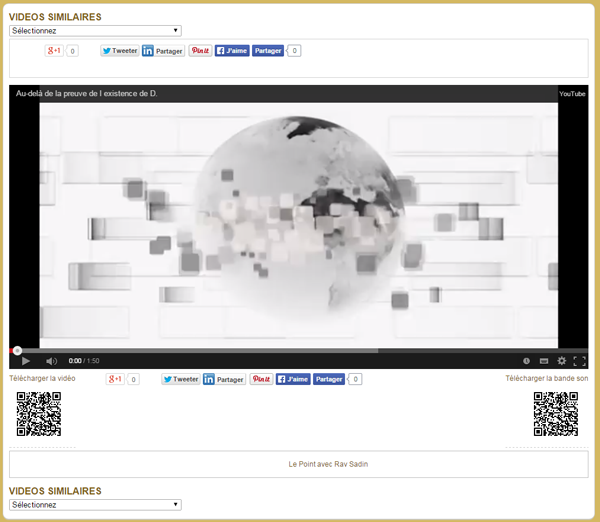This screenshot has width=600, height=522.
Task: Click the globe video frame
Action: coord(298,226)
